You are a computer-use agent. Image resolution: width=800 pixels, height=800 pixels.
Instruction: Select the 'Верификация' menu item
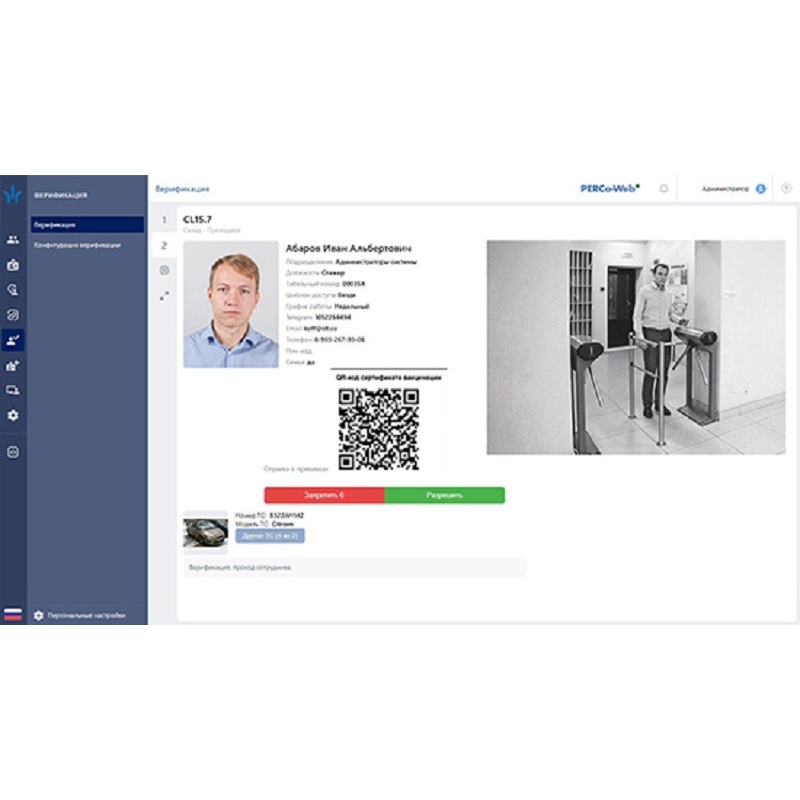pyautogui.click(x=87, y=225)
